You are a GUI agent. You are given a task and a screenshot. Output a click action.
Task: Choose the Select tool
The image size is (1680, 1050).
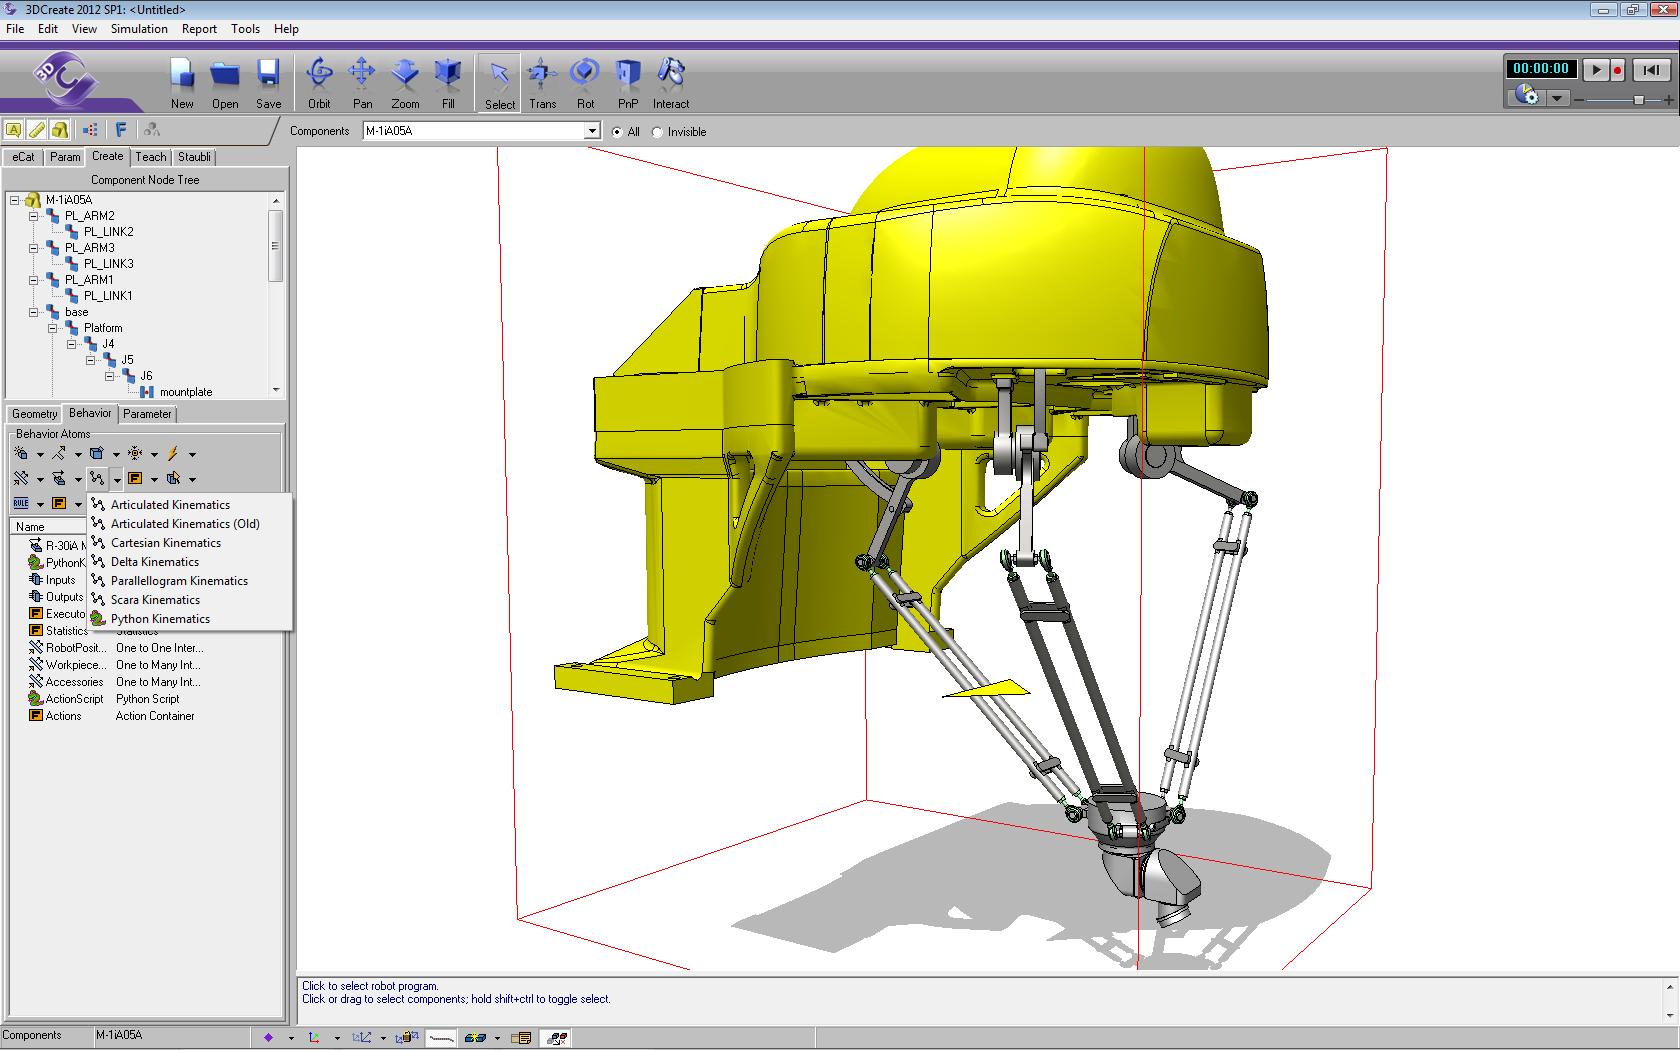click(499, 82)
